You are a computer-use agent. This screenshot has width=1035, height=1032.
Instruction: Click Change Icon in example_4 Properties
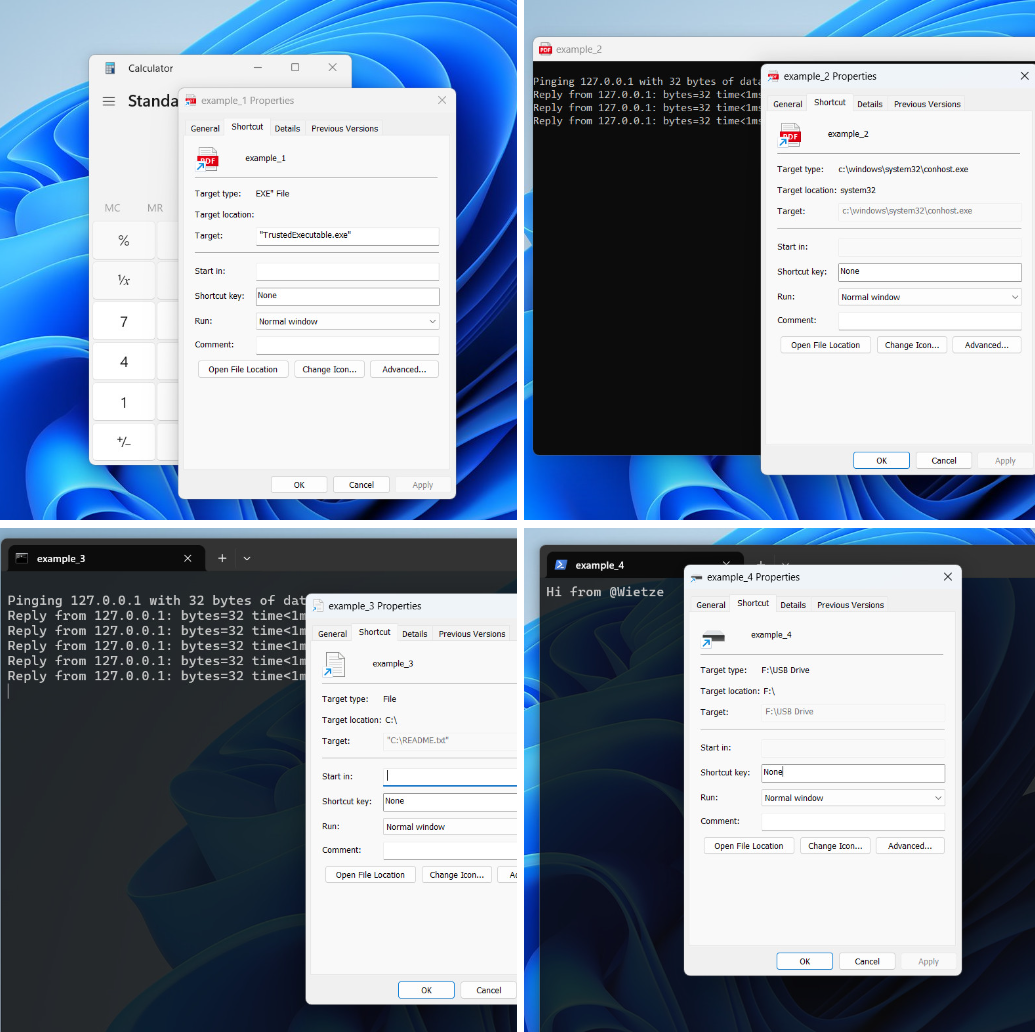(x=835, y=845)
